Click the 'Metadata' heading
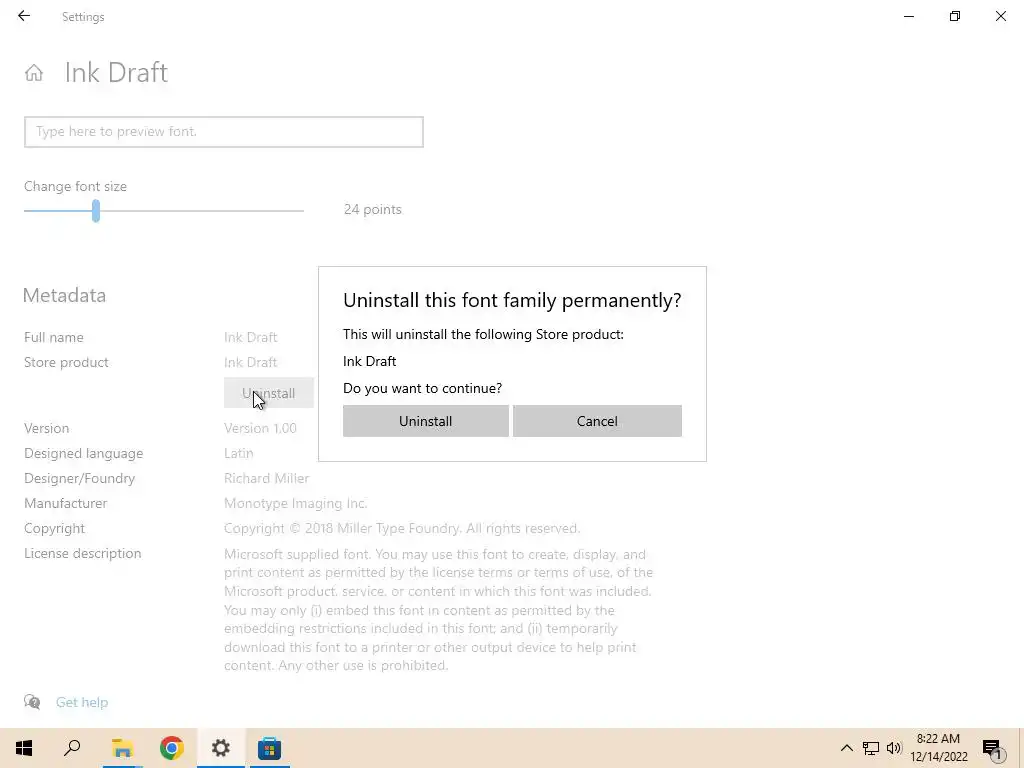The height and width of the screenshot is (768, 1024). [64, 295]
